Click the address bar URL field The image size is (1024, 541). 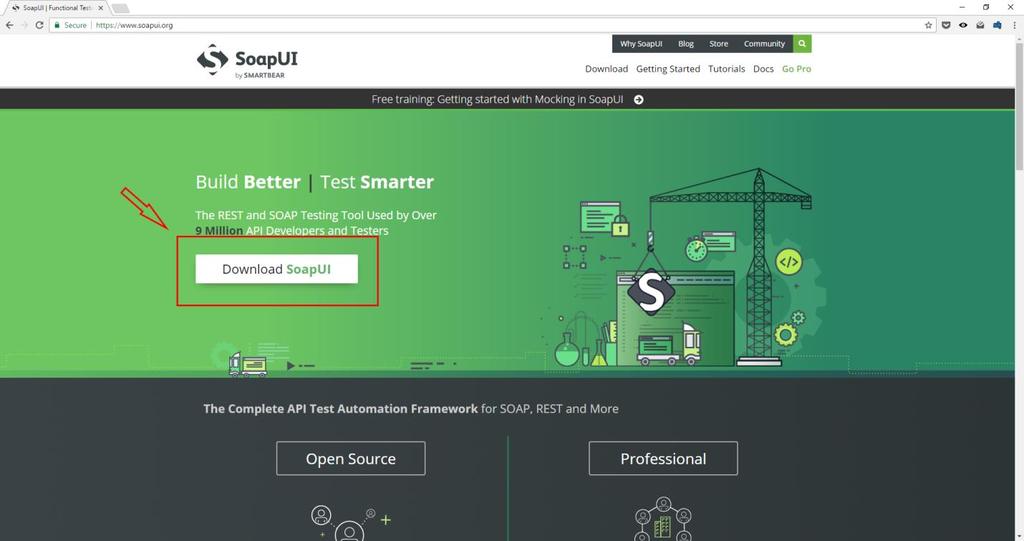click(490, 25)
